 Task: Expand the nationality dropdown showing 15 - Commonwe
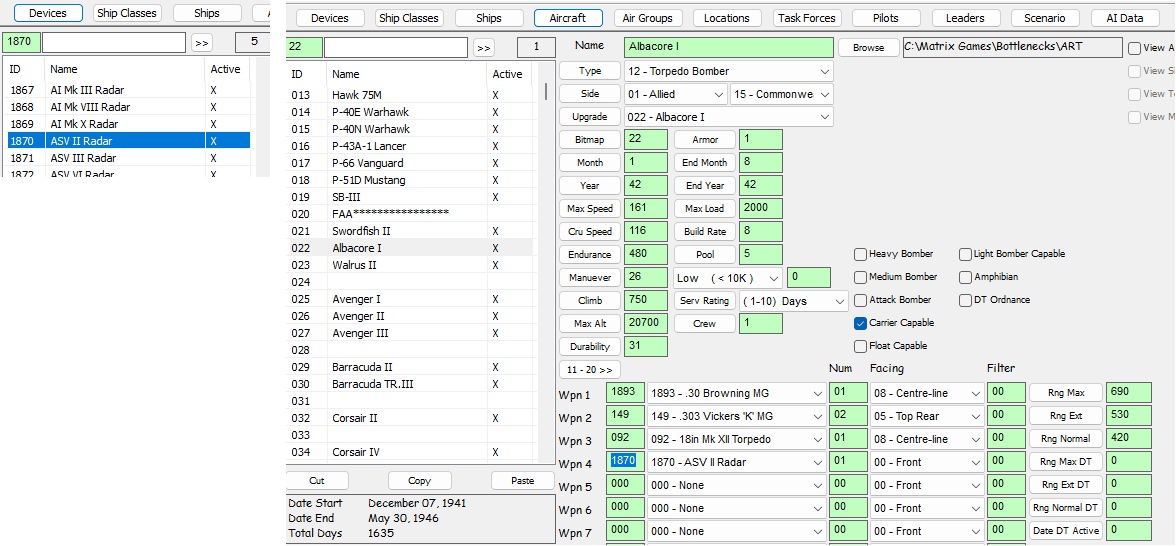click(x=782, y=94)
